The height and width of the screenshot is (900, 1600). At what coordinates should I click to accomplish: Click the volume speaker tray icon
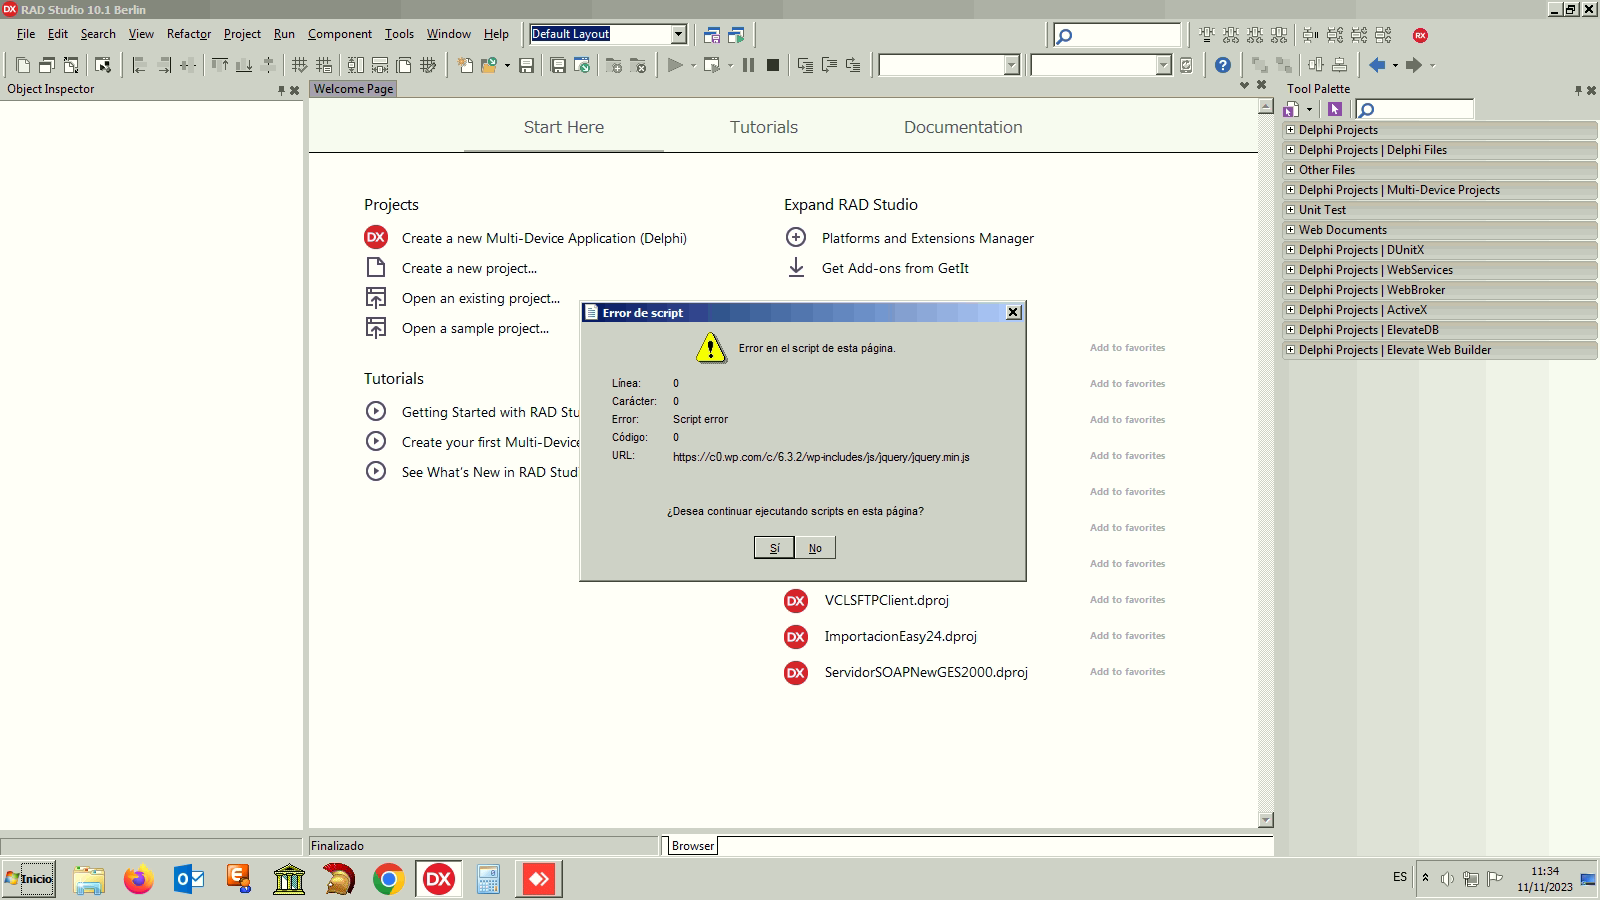1447,879
